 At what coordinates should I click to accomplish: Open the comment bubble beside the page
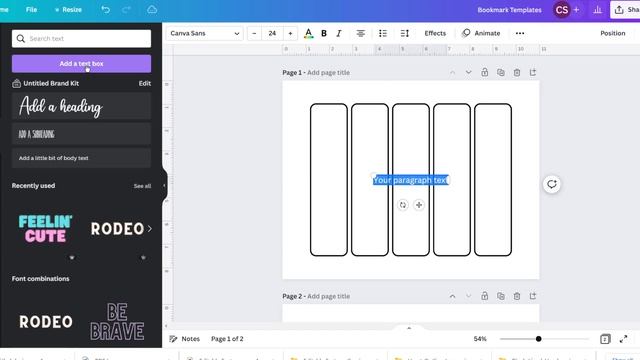(551, 184)
